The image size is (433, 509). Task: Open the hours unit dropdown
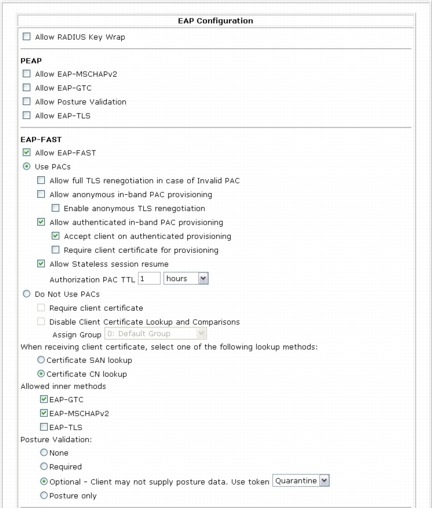(x=186, y=278)
